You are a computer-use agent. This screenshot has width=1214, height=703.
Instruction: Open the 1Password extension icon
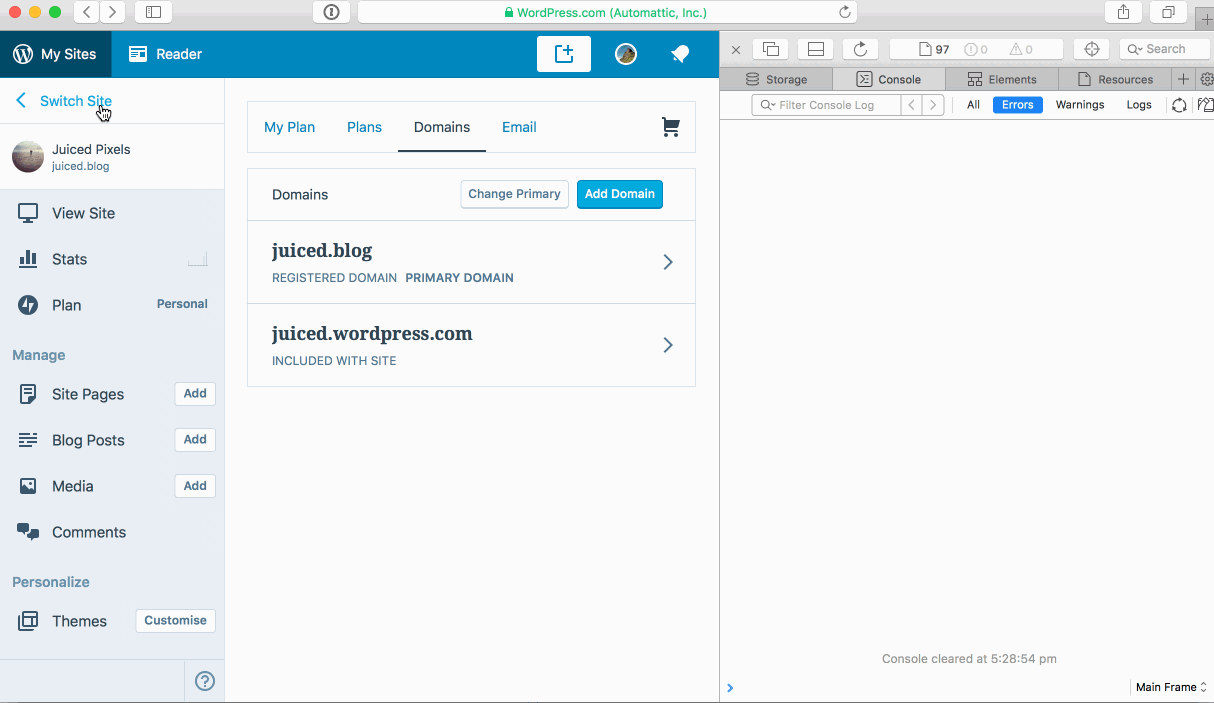tap(331, 12)
